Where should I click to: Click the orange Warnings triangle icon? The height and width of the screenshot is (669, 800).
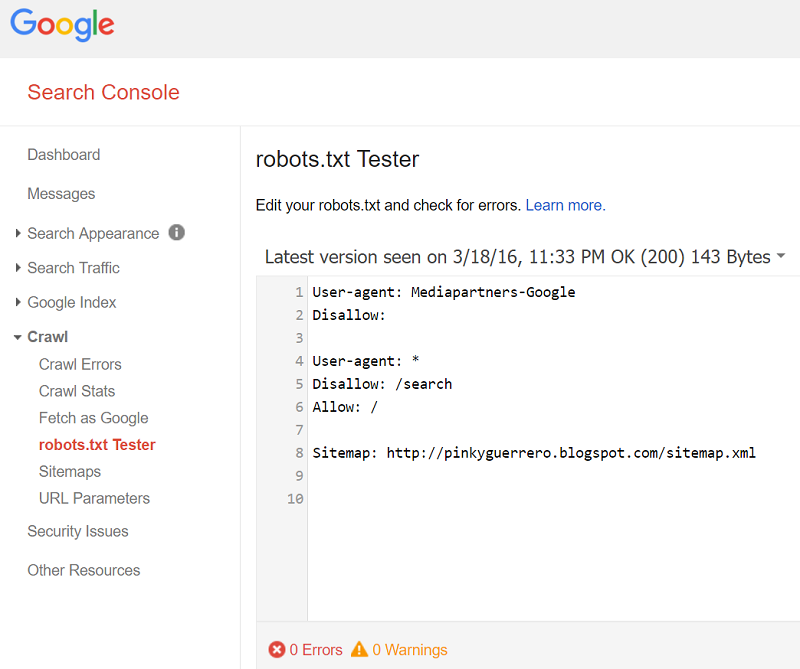[x=360, y=650]
